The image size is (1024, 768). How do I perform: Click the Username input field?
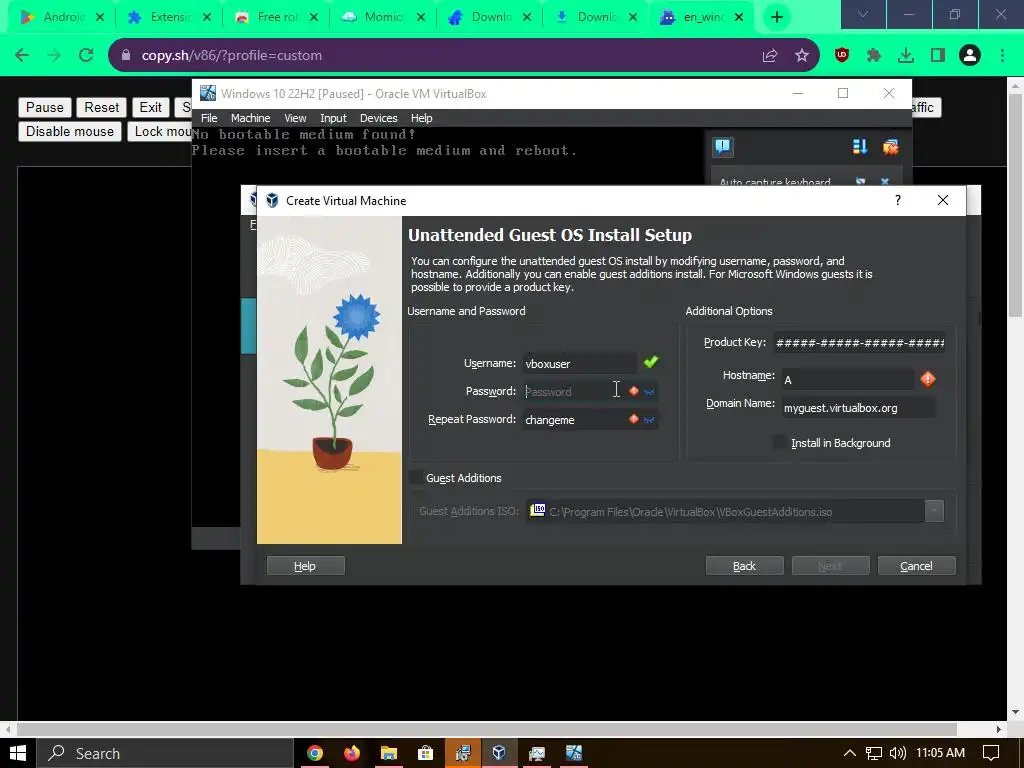579,363
